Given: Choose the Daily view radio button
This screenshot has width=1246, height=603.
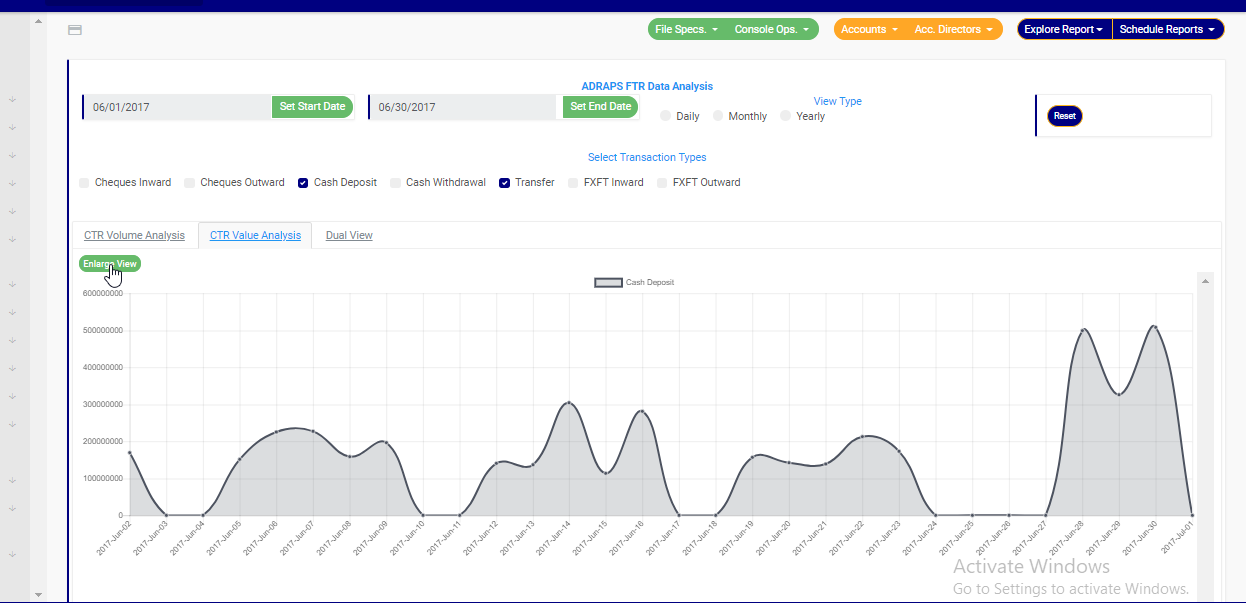Looking at the screenshot, I should tap(666, 116).
